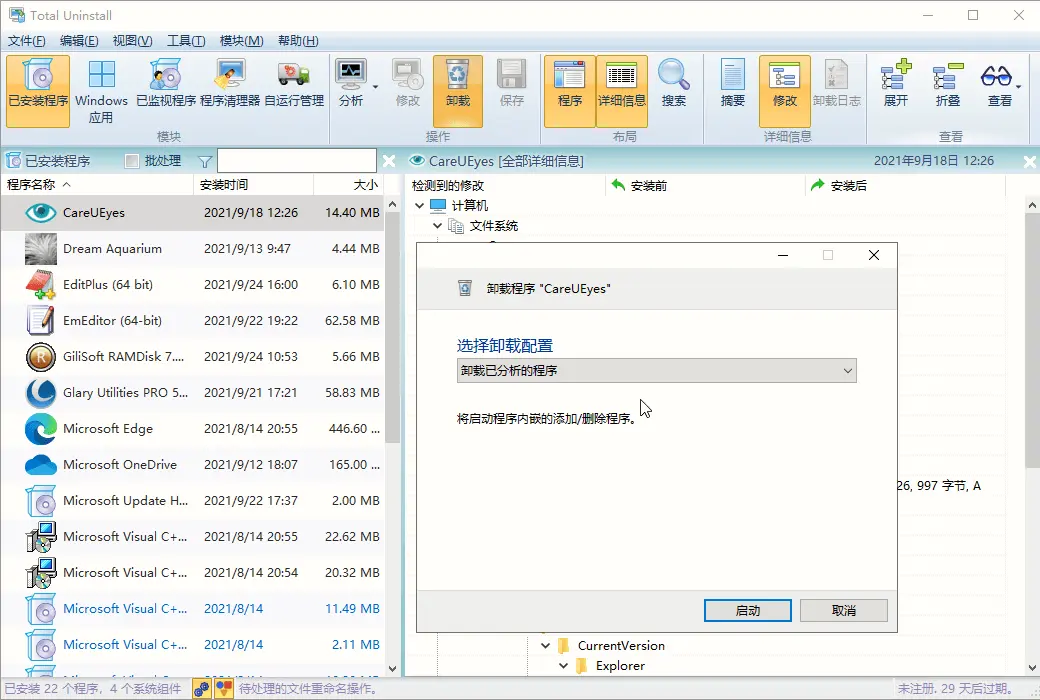Screen dimensions: 1040x700
Task: Select CareUEyes in program list
Action: [x=192, y=212]
